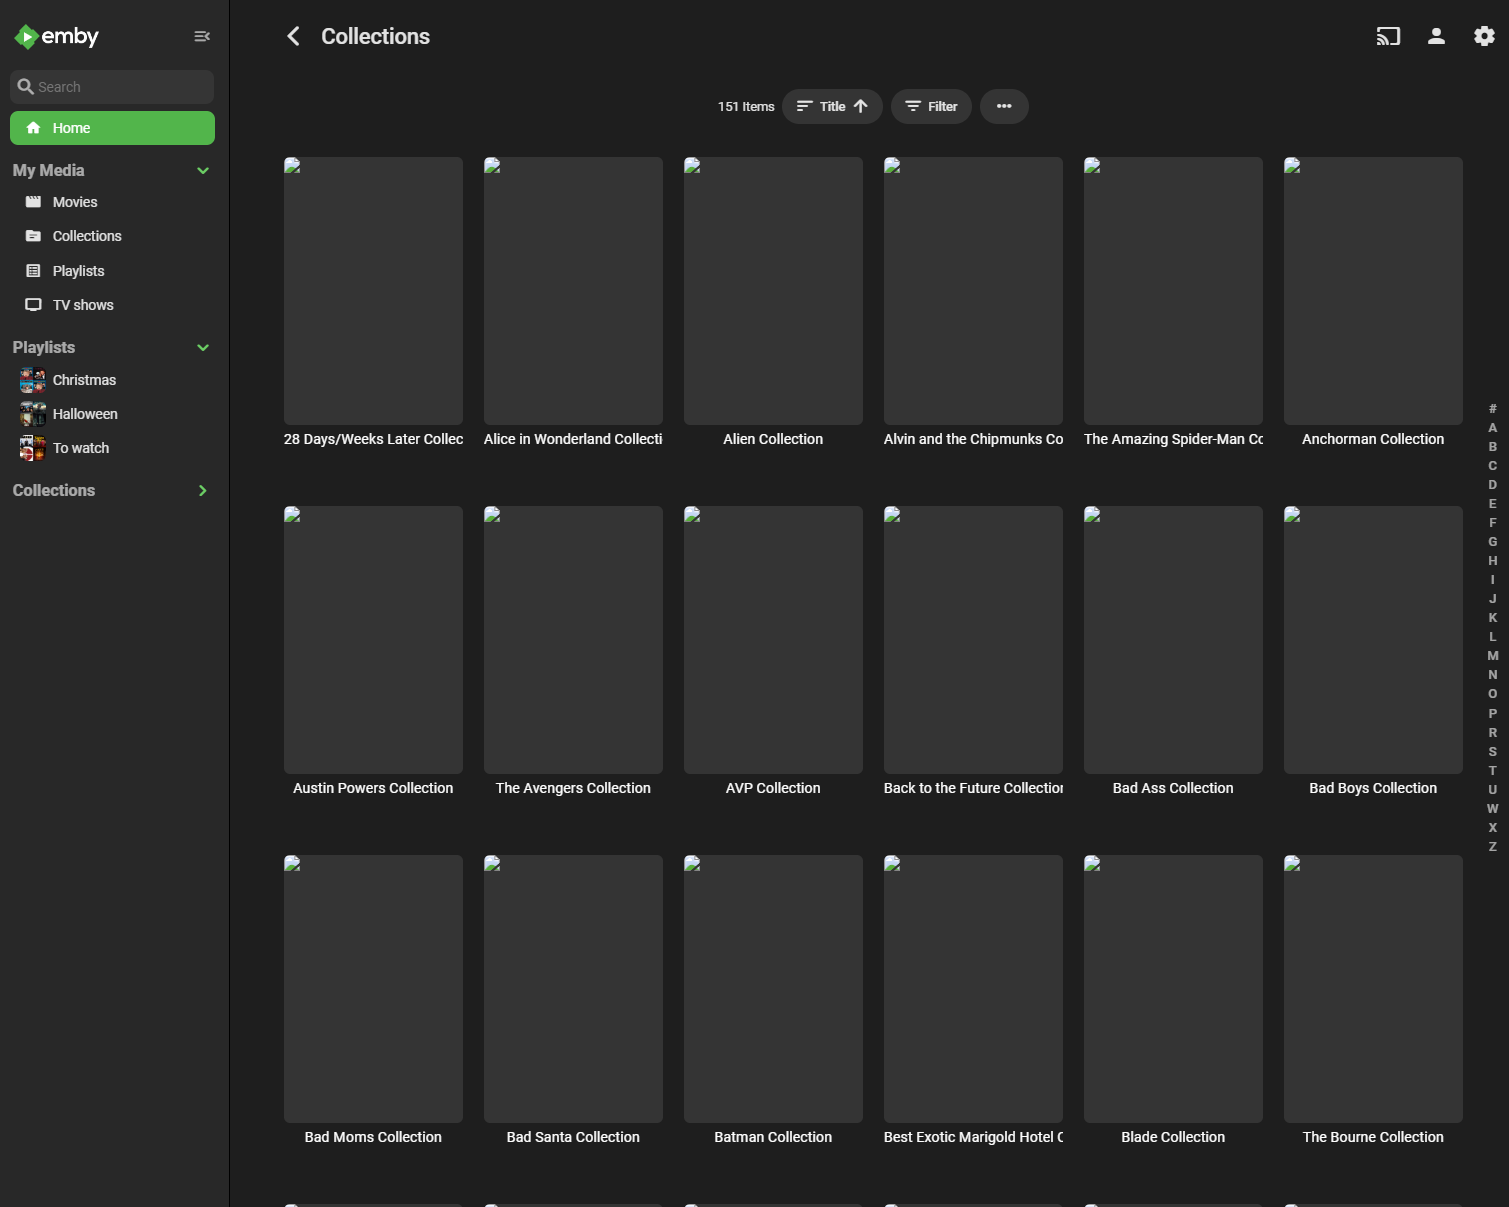Click the three-dot more options button

point(1004,107)
